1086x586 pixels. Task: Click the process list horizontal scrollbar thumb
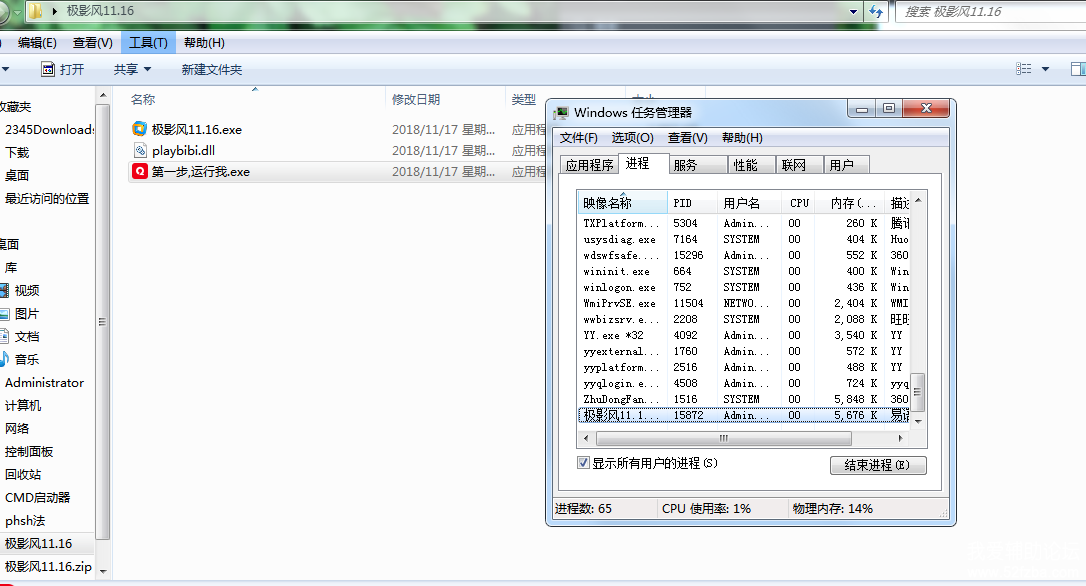[723, 438]
